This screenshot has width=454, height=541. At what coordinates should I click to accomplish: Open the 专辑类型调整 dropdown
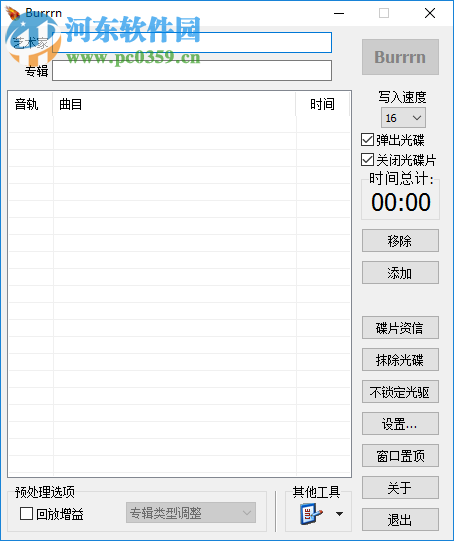click(191, 513)
